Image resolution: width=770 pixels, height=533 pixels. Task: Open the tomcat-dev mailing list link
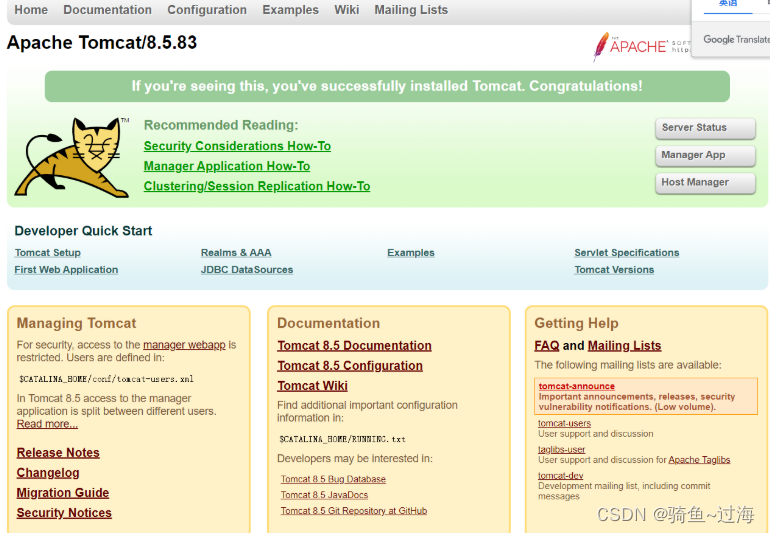(x=560, y=476)
